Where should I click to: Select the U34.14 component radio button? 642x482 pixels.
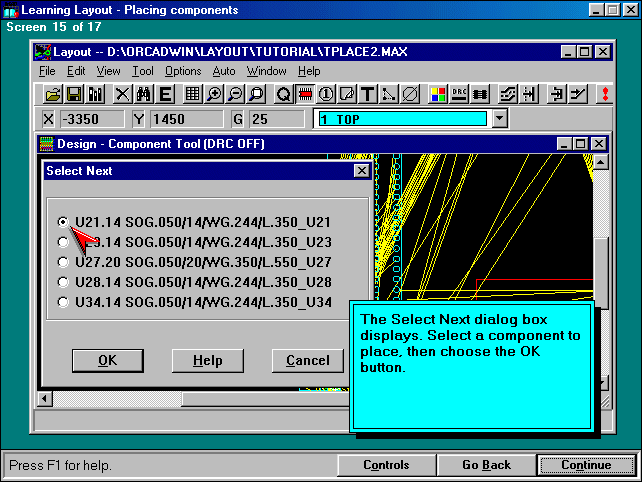point(64,302)
